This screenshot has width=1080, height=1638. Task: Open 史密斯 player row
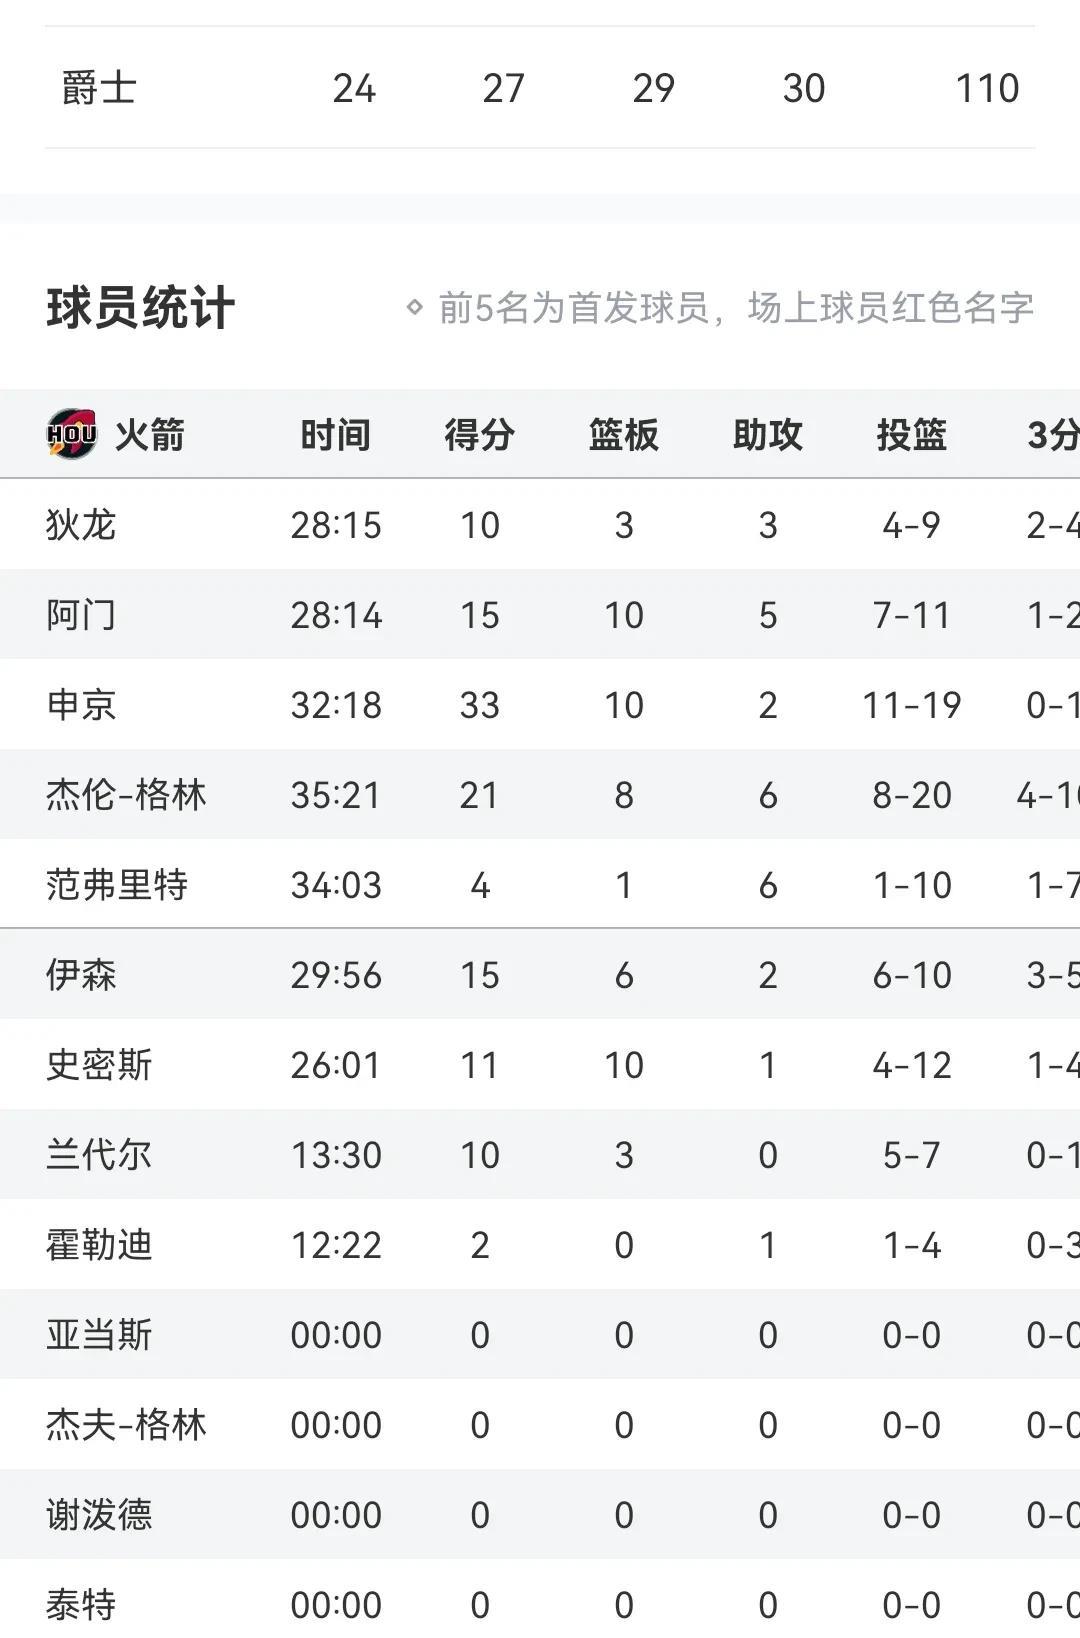pos(540,1065)
